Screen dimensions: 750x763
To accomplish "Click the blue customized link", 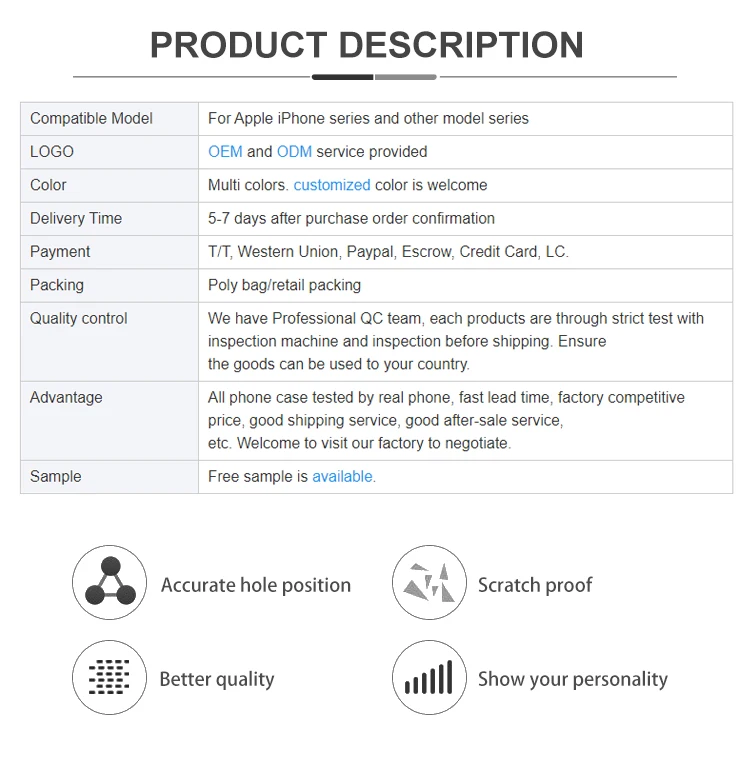I will point(332,185).
